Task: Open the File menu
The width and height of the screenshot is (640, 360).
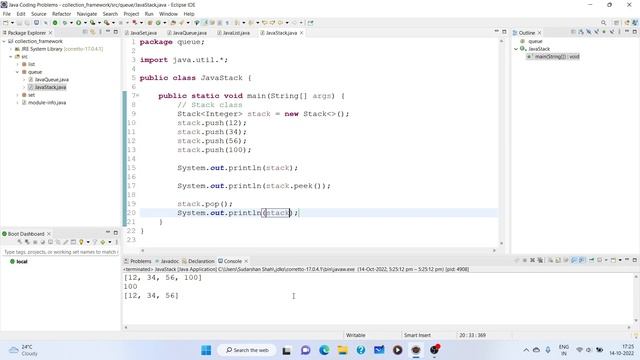Action: (7, 14)
